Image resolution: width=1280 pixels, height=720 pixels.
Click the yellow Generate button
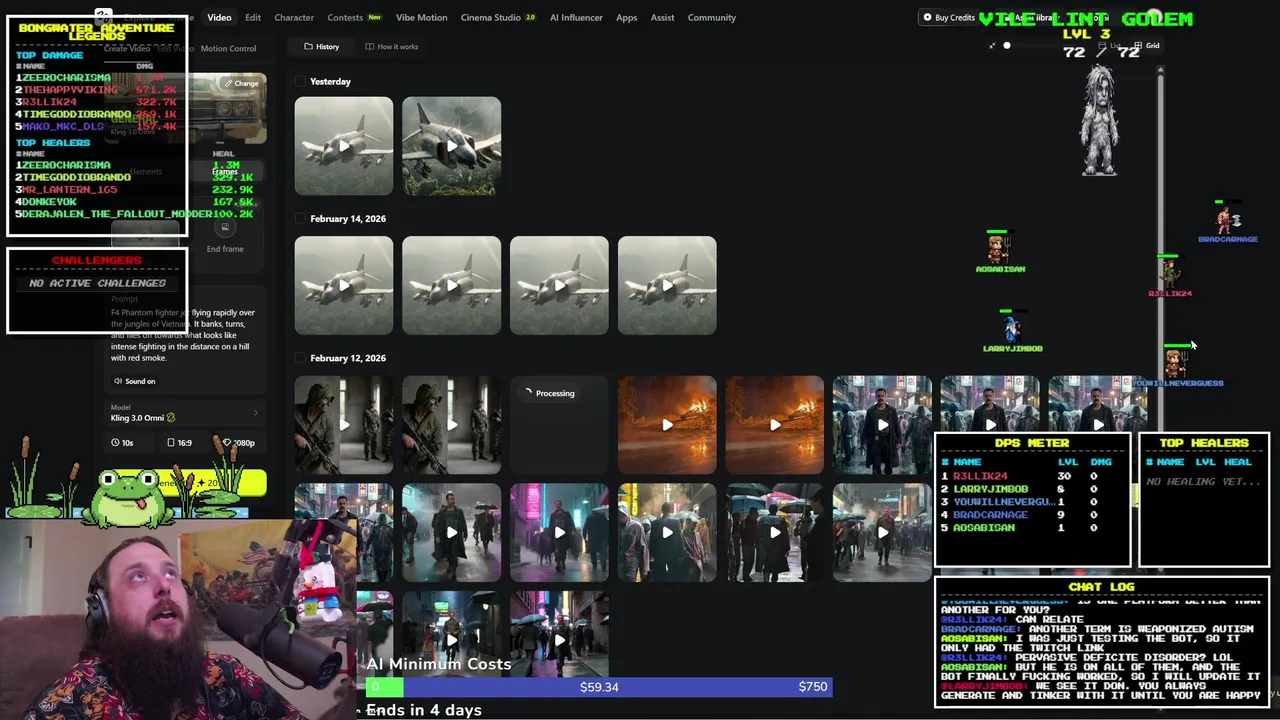click(187, 483)
